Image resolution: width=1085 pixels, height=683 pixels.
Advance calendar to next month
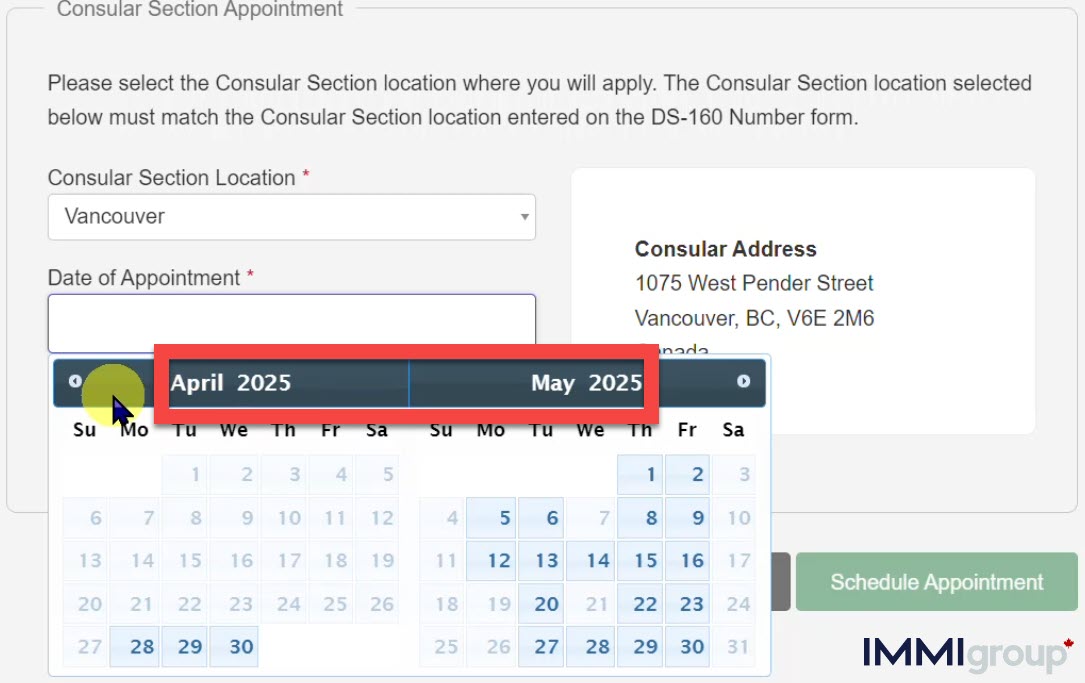tap(743, 381)
